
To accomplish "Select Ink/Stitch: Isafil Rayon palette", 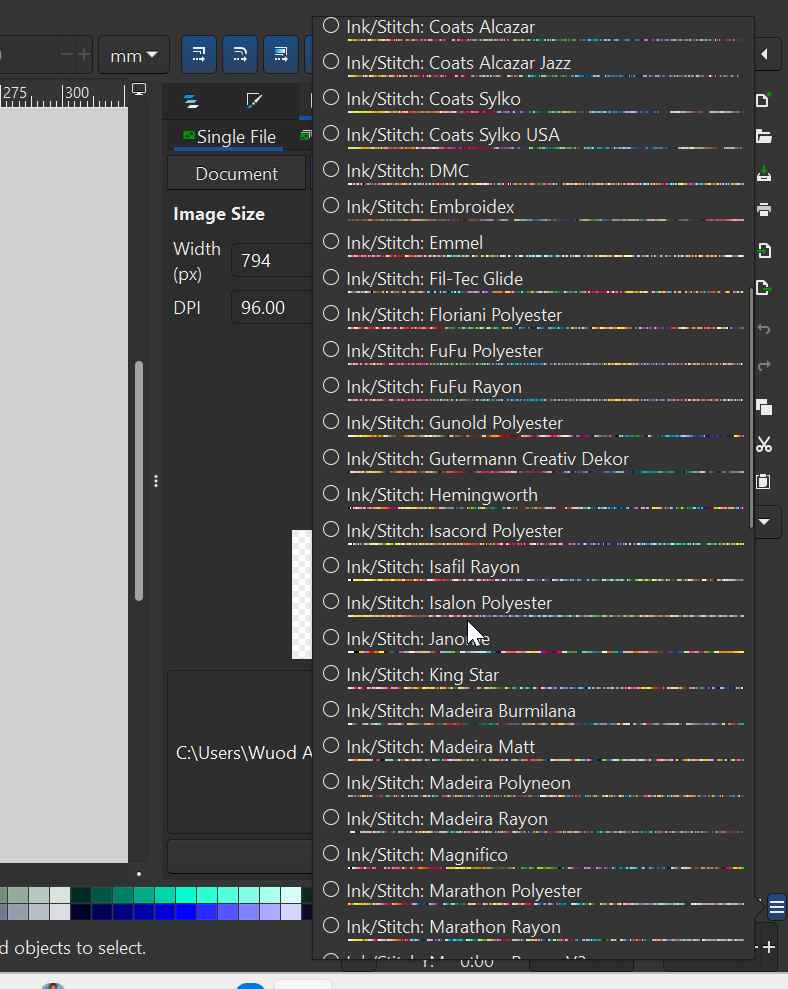I will (x=533, y=568).
